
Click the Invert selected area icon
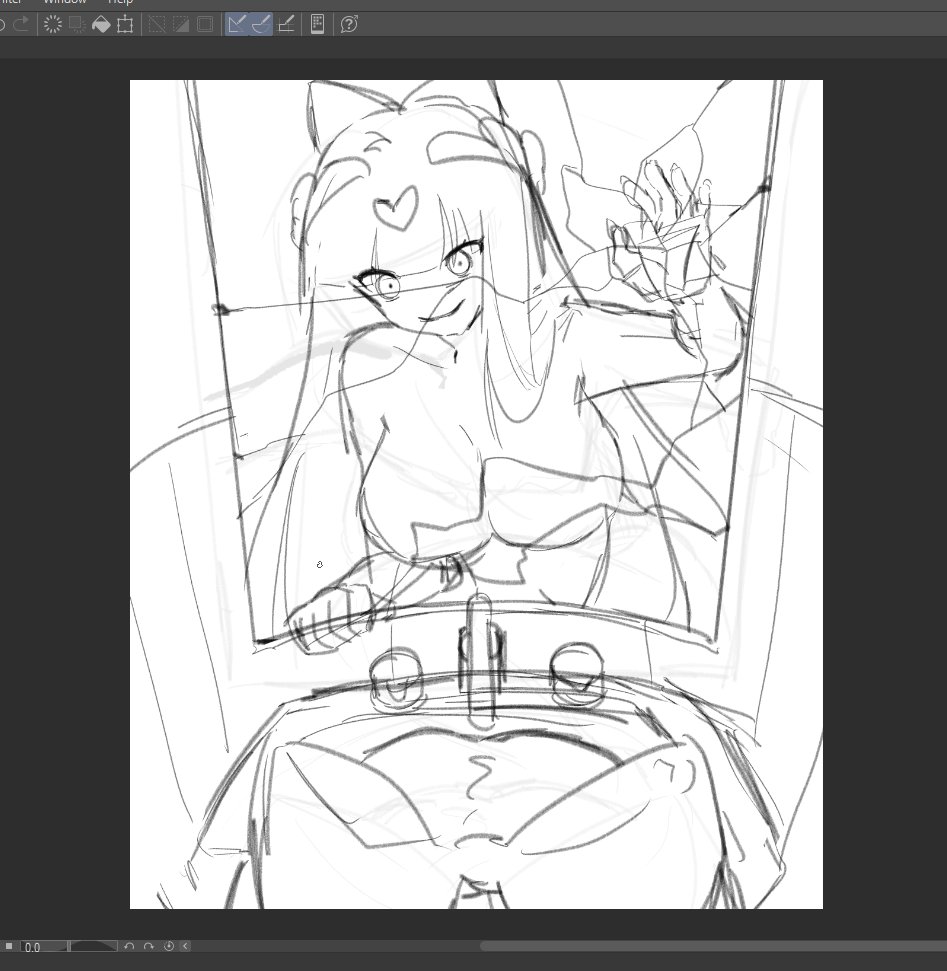pyautogui.click(x=181, y=24)
